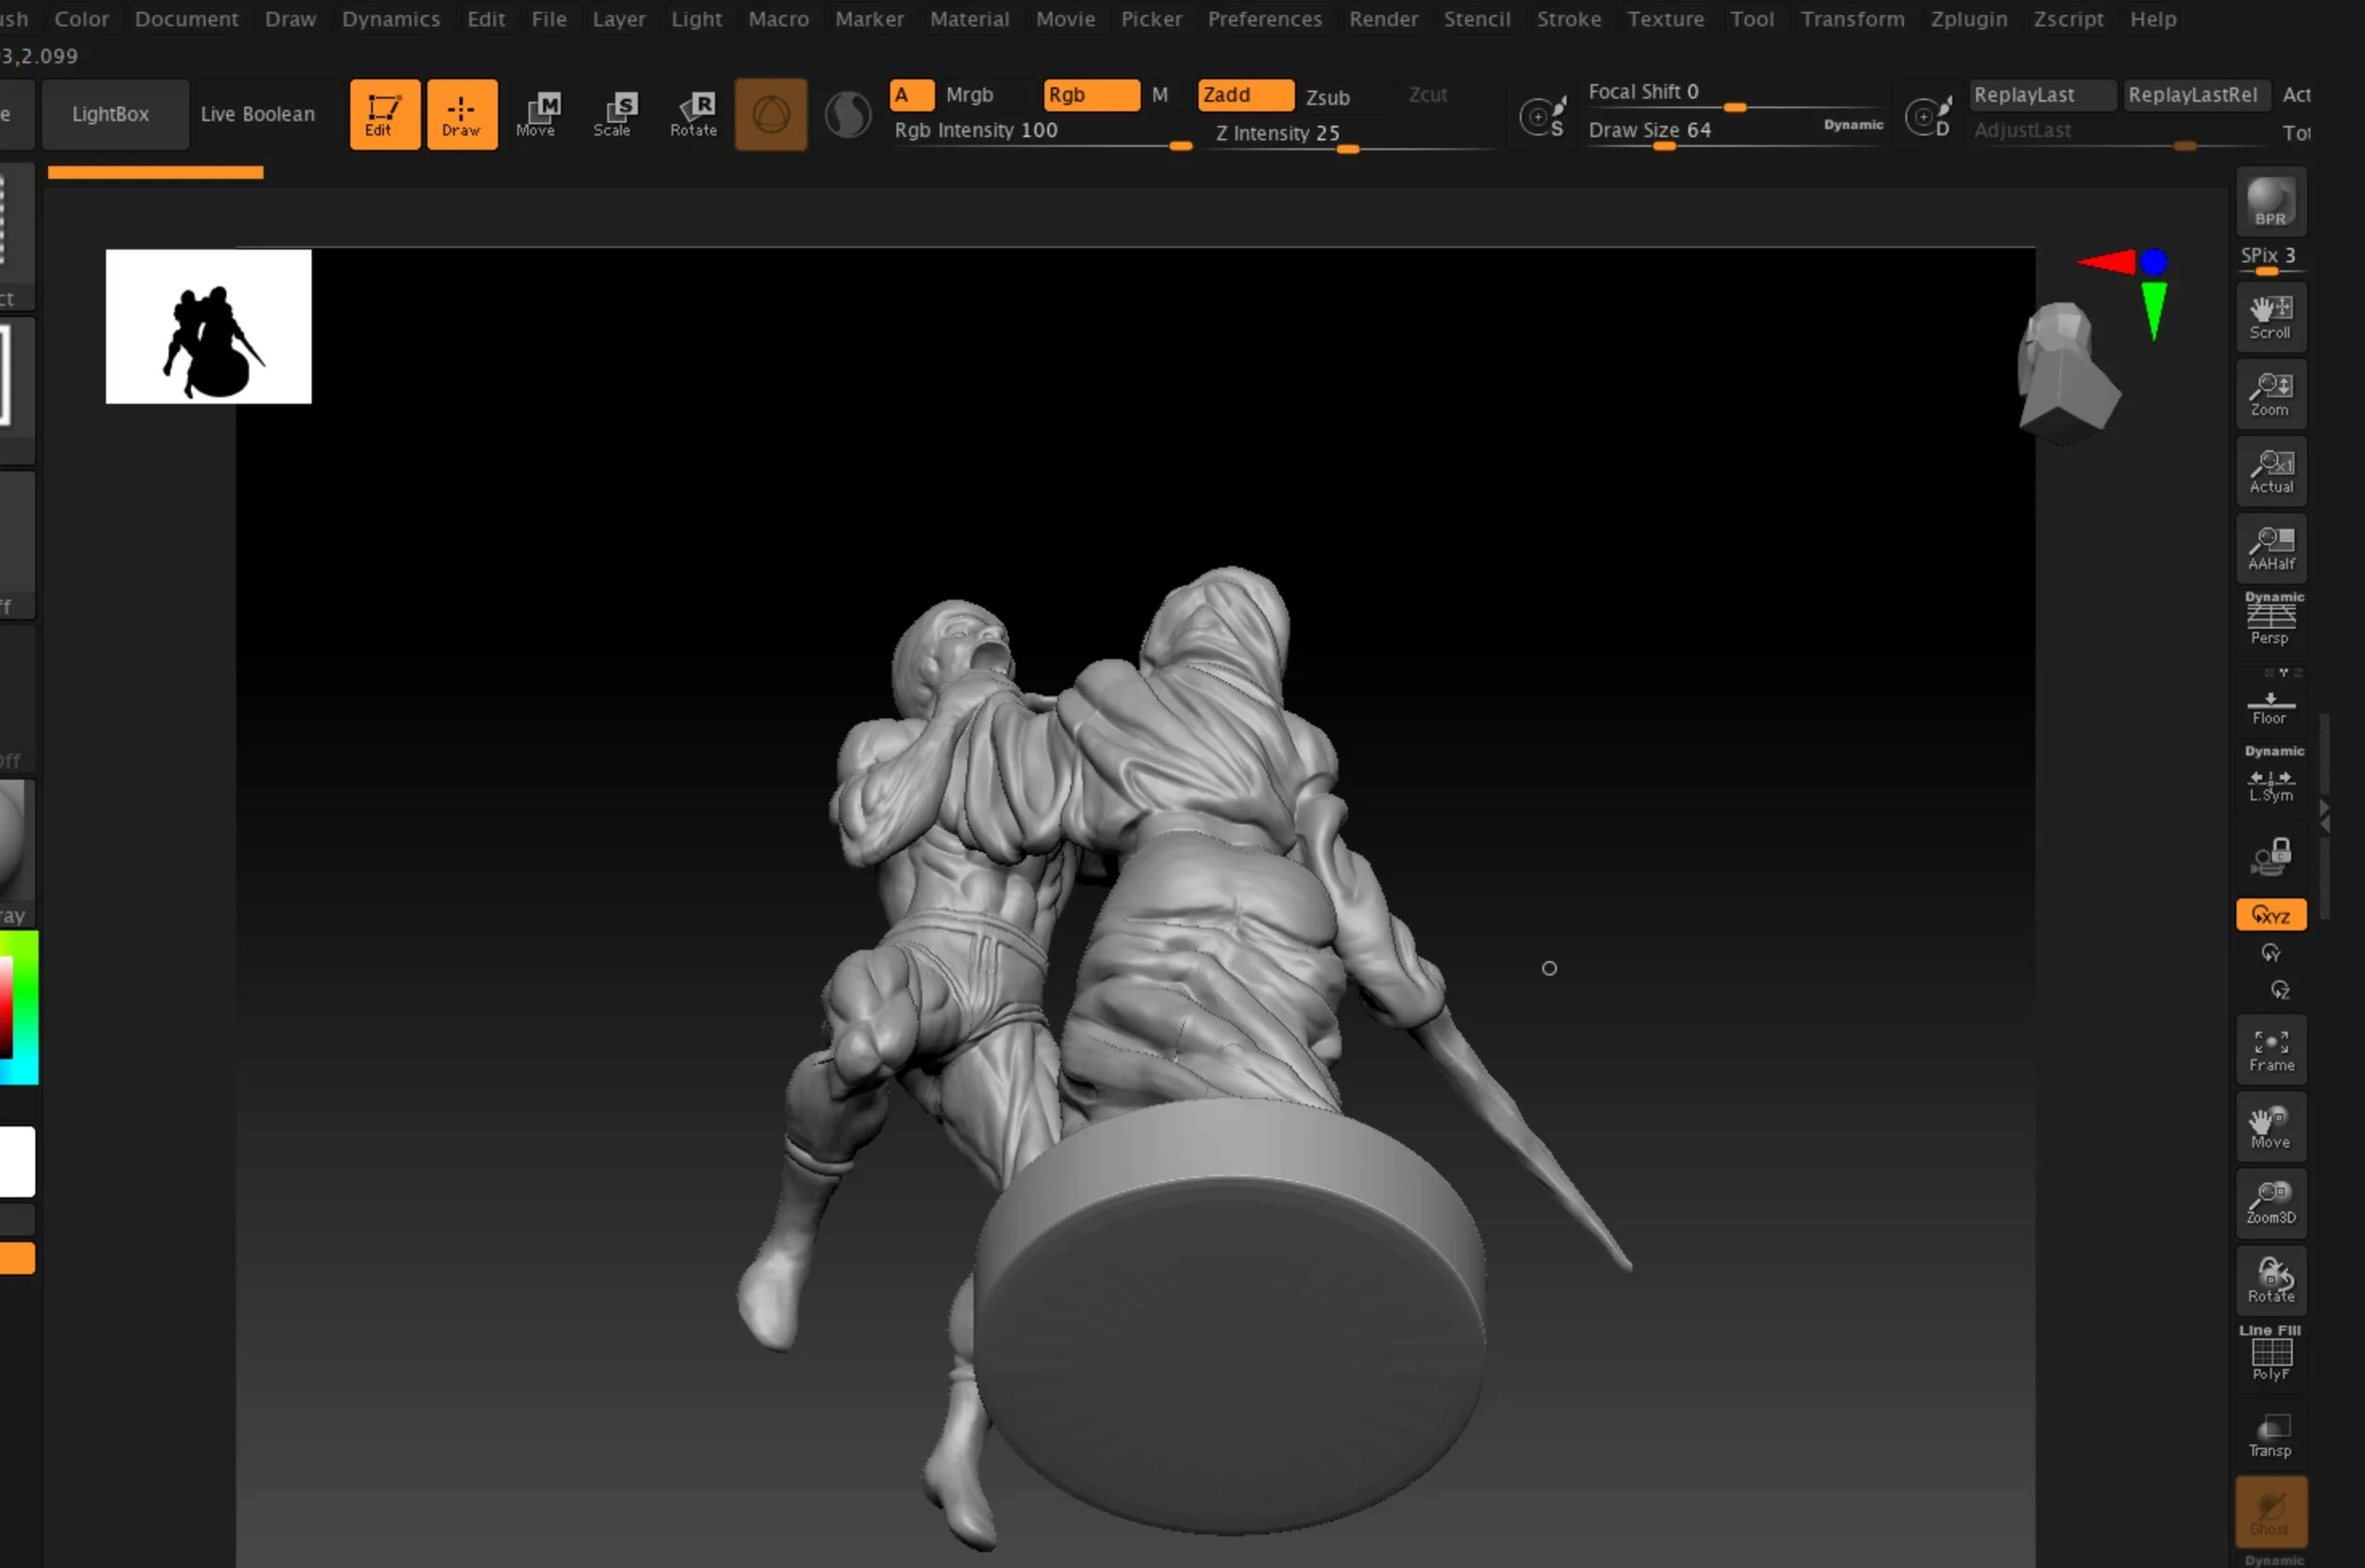
Task: Click the AAHalf view icon
Action: (2270, 548)
